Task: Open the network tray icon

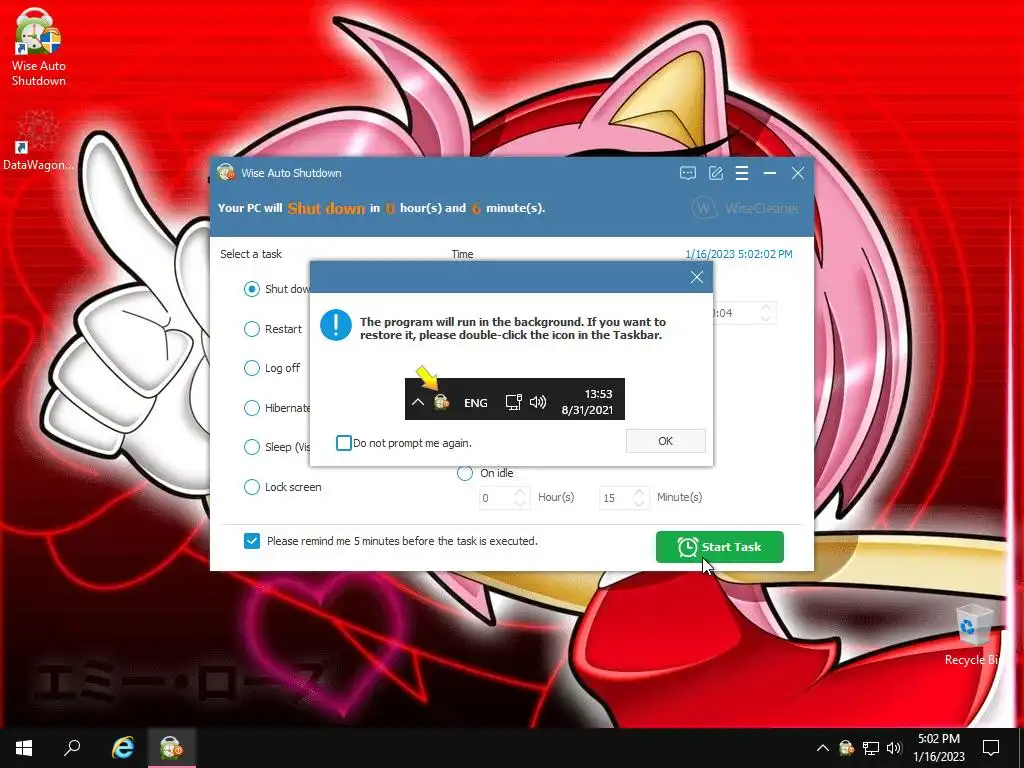Action: [871, 748]
